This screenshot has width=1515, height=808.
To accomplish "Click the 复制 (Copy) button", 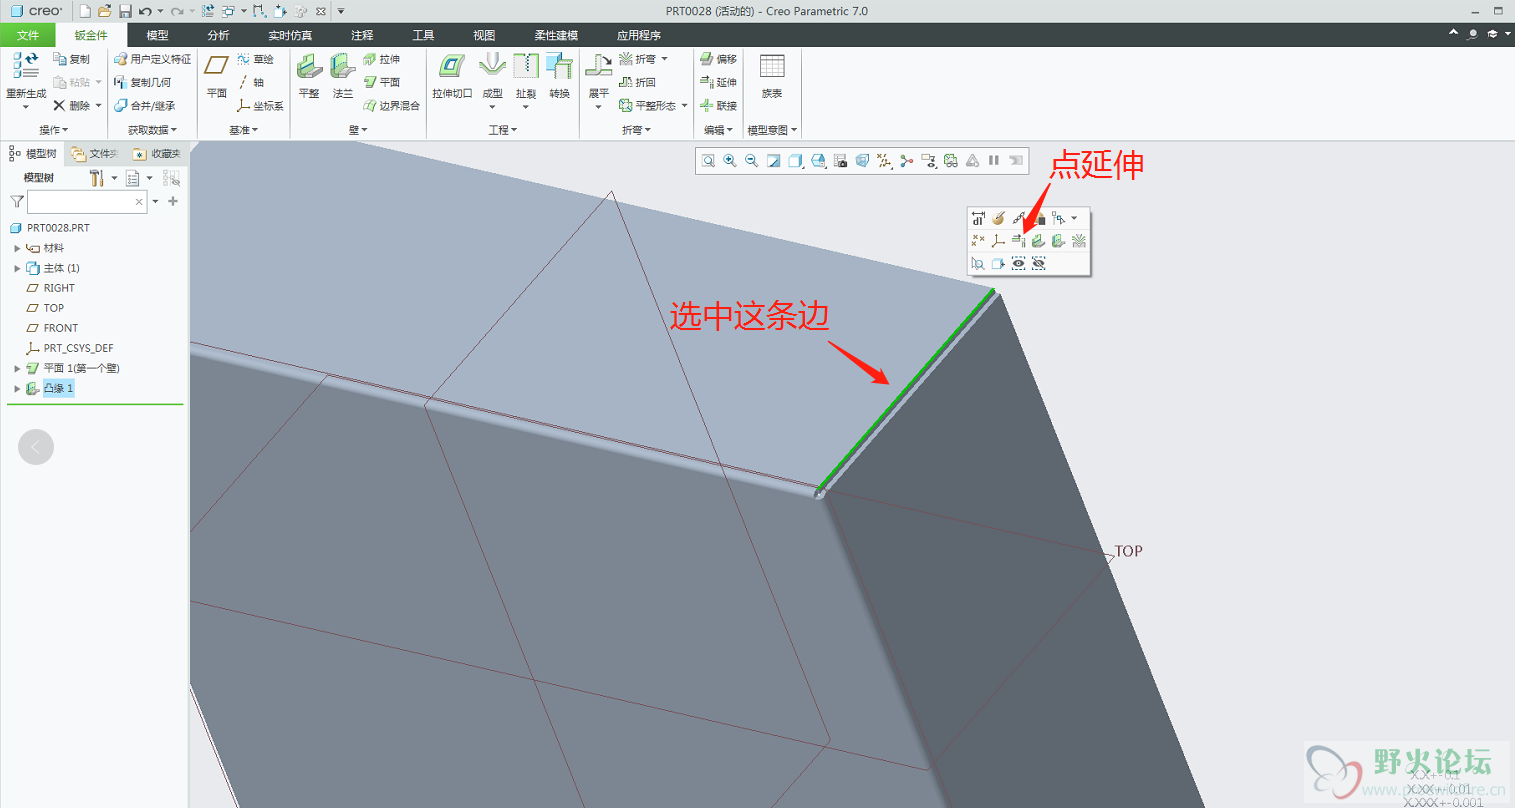I will pyautogui.click(x=71, y=59).
